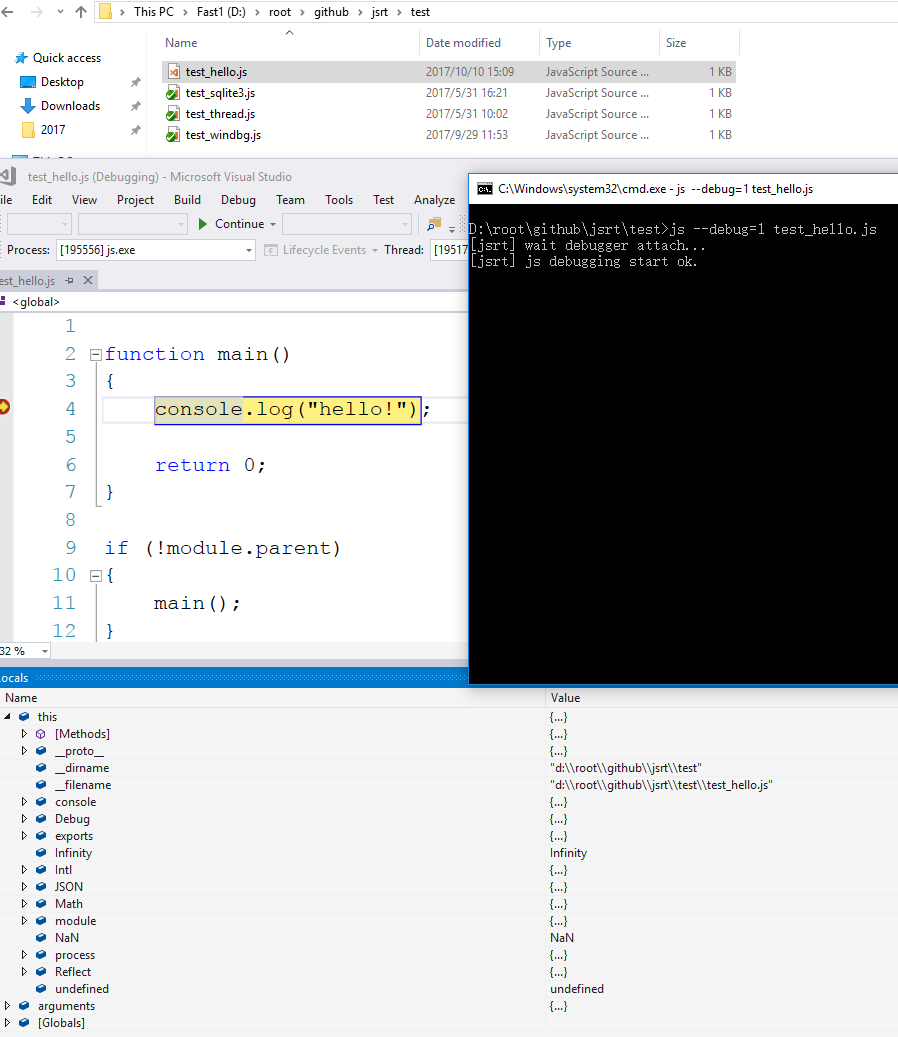Click the [Methods] purple cube icon

coord(41,734)
